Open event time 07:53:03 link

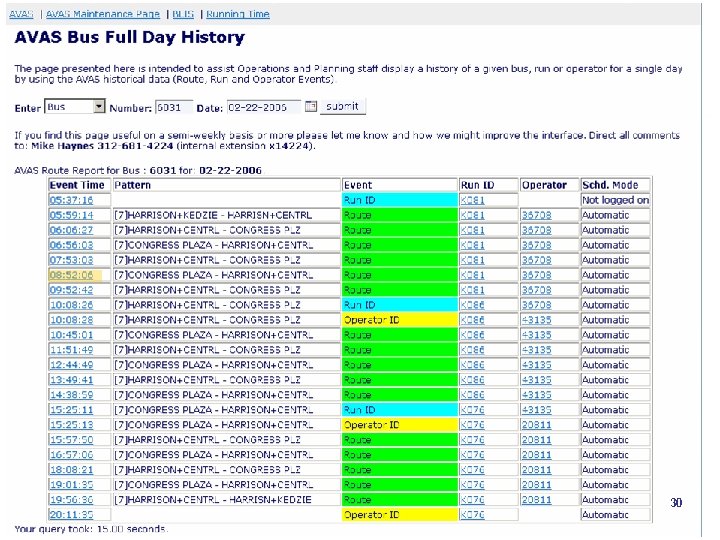tap(71, 260)
